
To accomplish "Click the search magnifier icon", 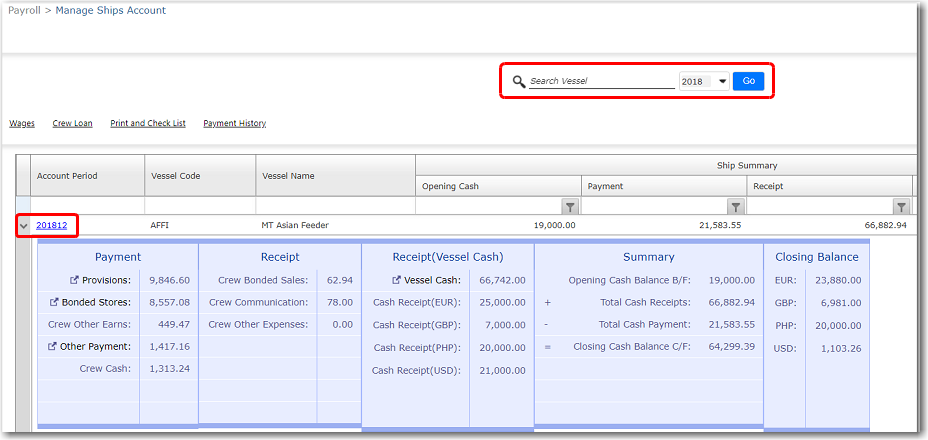I will point(518,82).
